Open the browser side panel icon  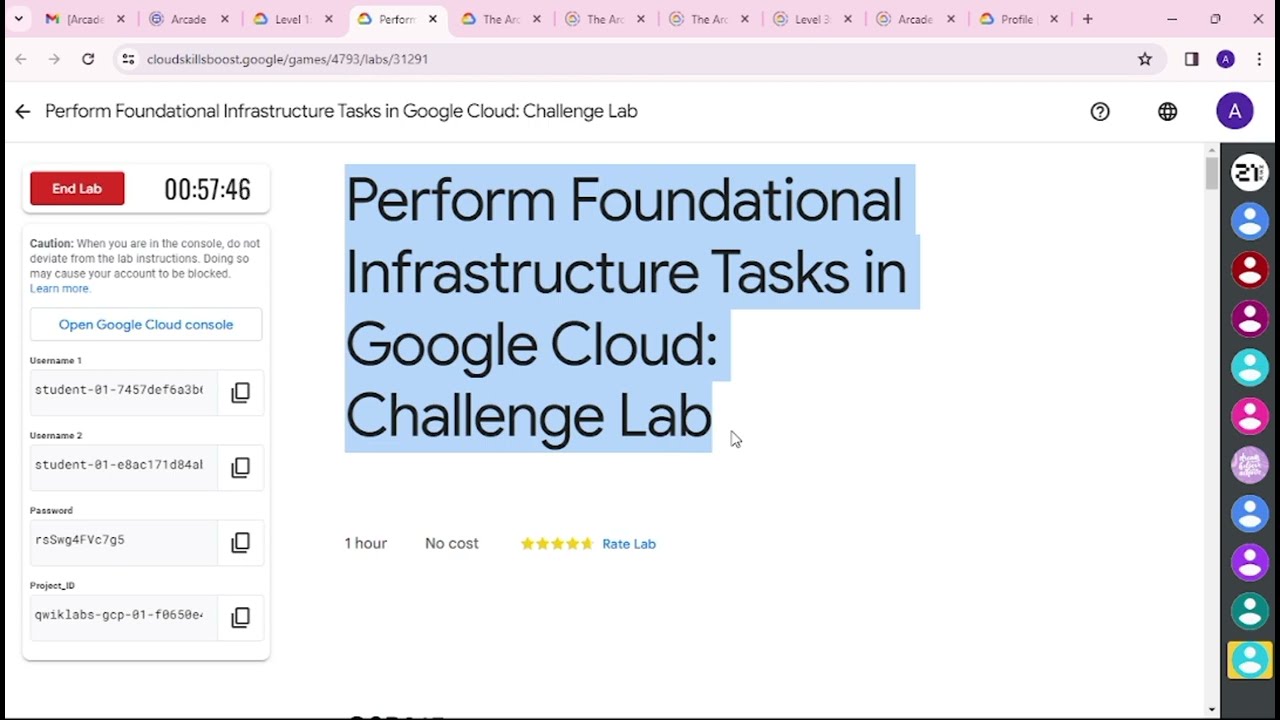[1191, 59]
